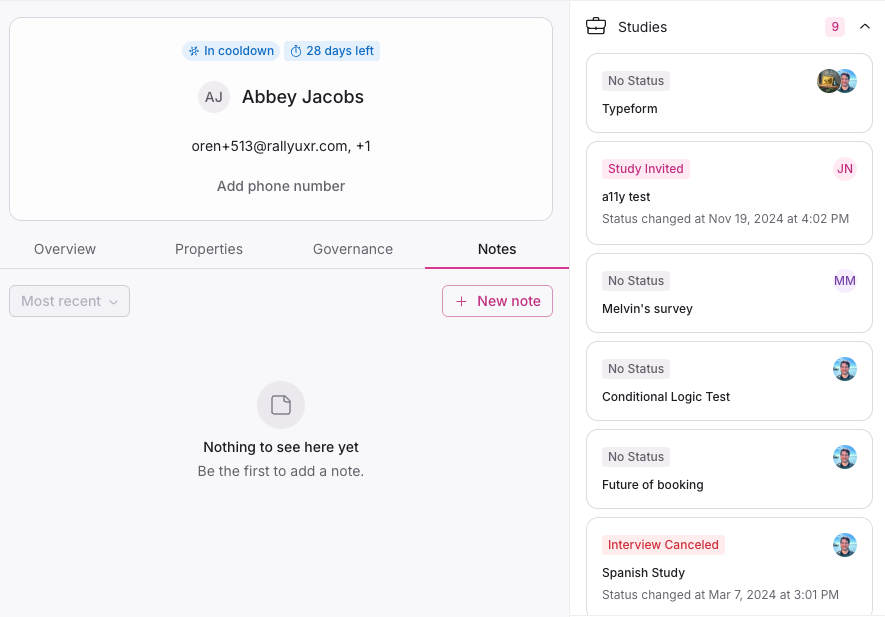Click the Studies count badge showing 9
885x617 pixels.
pyautogui.click(x=835, y=27)
